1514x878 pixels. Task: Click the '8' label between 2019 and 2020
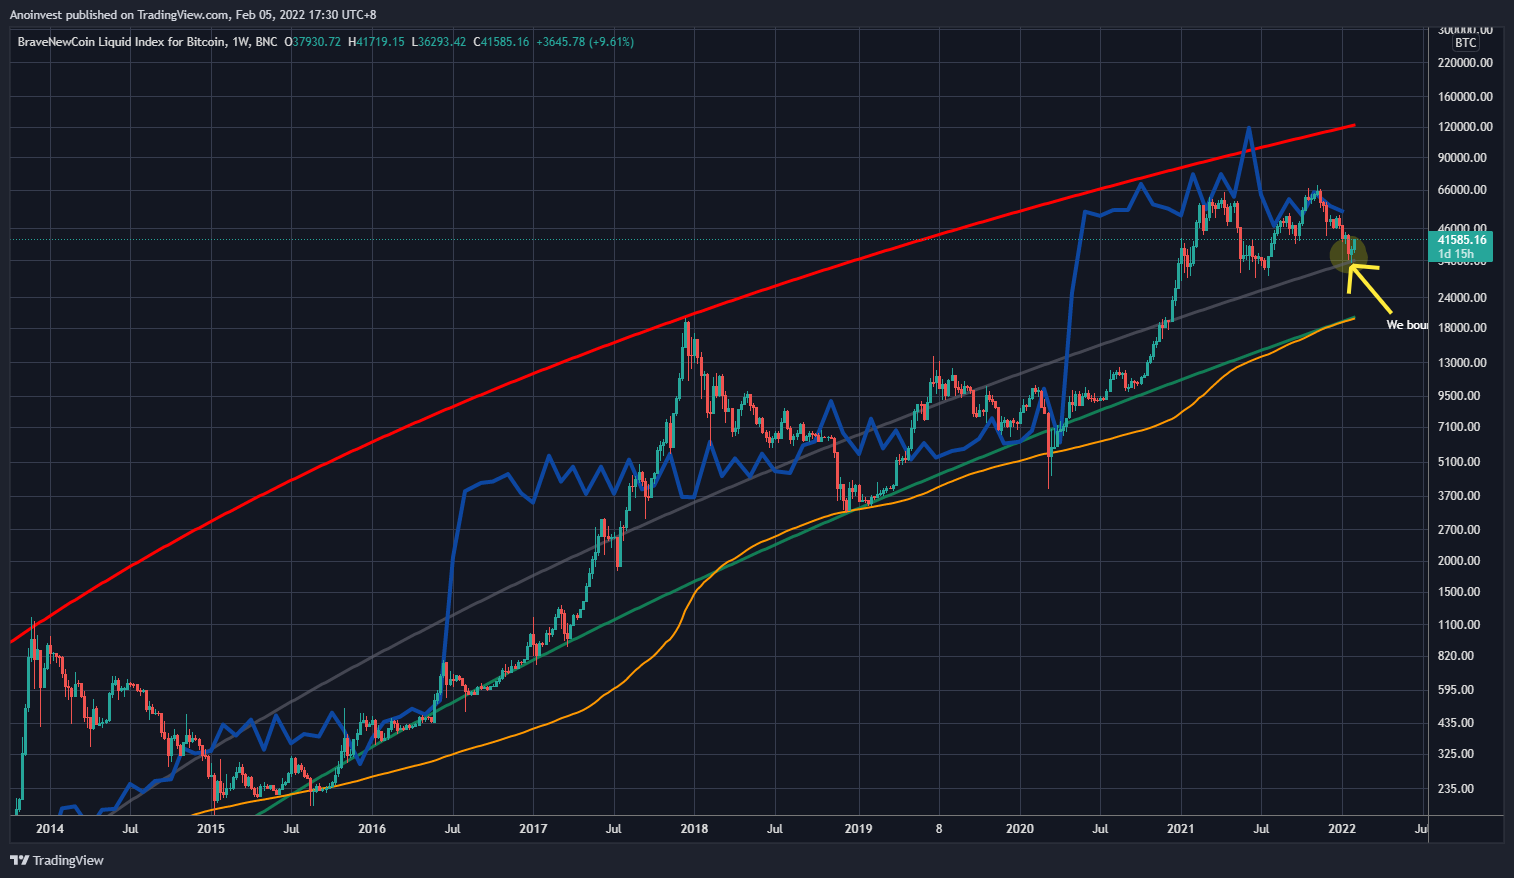939,829
